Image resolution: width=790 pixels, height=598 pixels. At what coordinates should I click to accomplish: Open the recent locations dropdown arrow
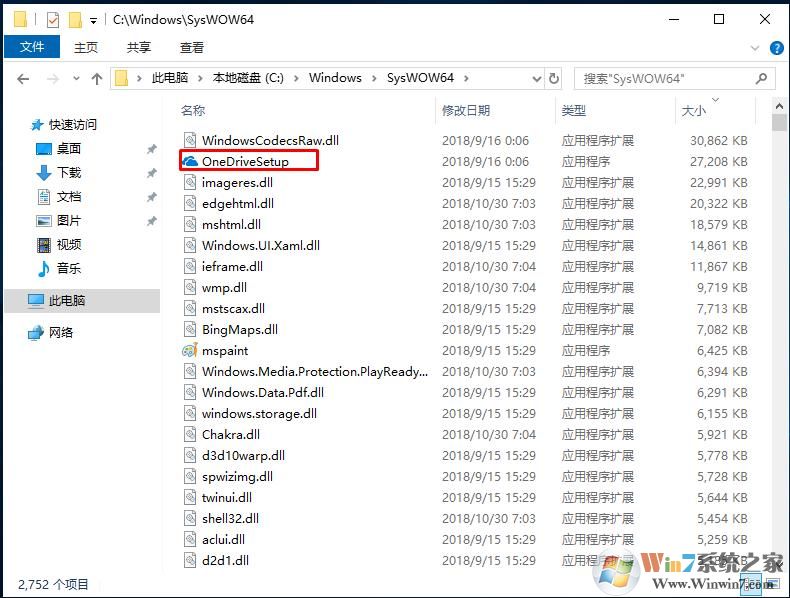pos(76,78)
